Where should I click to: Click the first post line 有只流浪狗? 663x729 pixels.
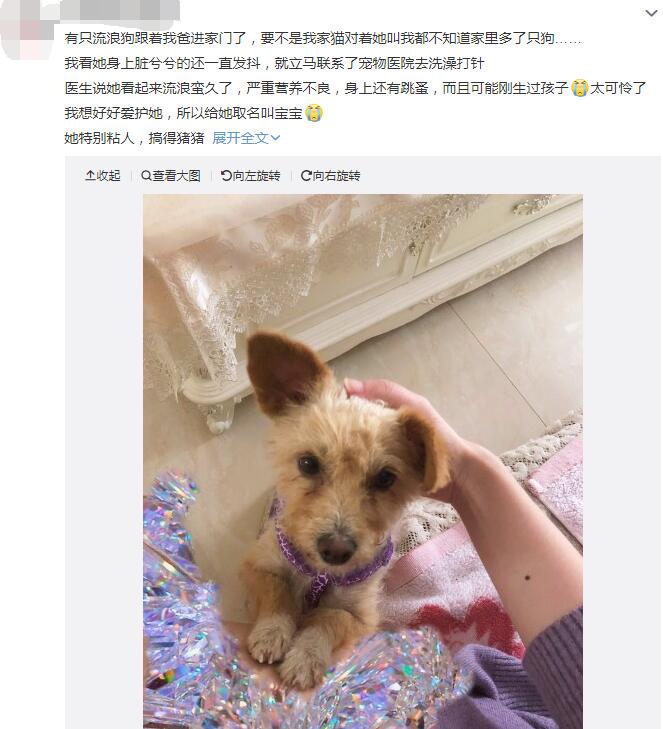point(323,38)
